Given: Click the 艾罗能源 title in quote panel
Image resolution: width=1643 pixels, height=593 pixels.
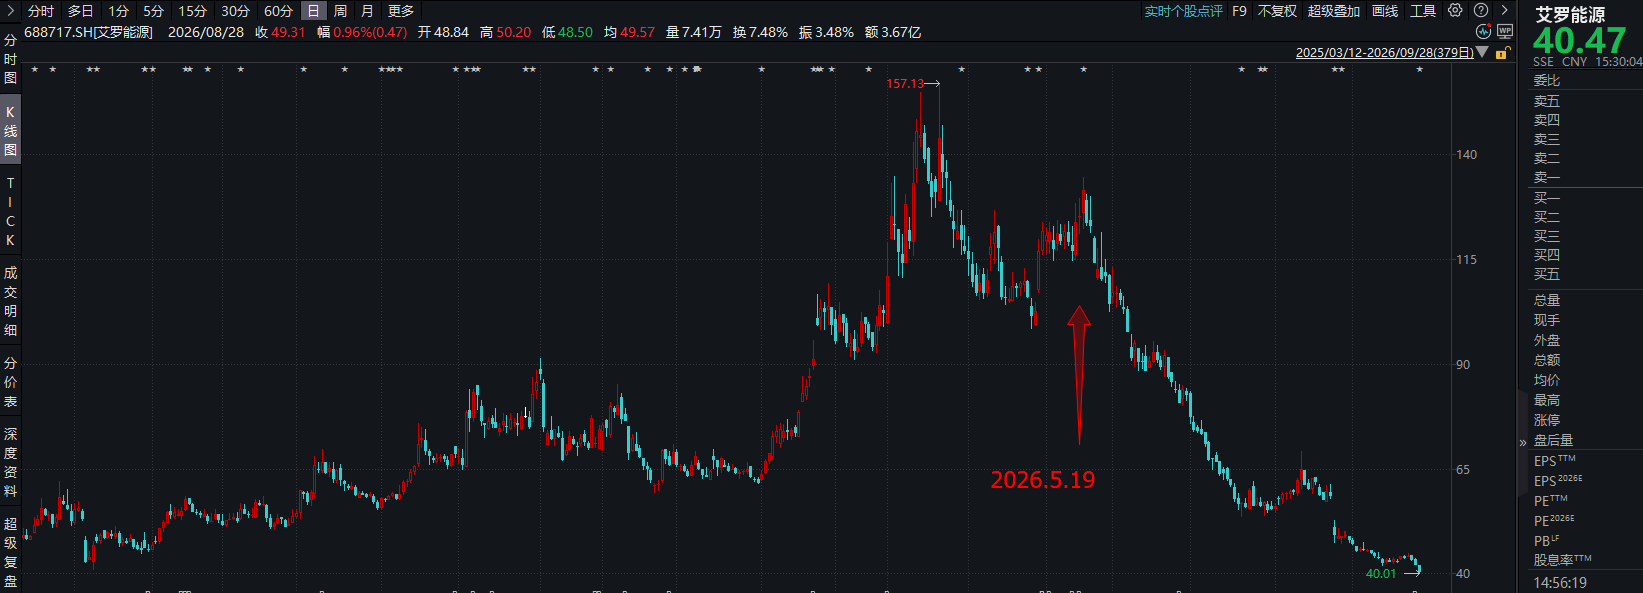Looking at the screenshot, I should (x=1570, y=14).
